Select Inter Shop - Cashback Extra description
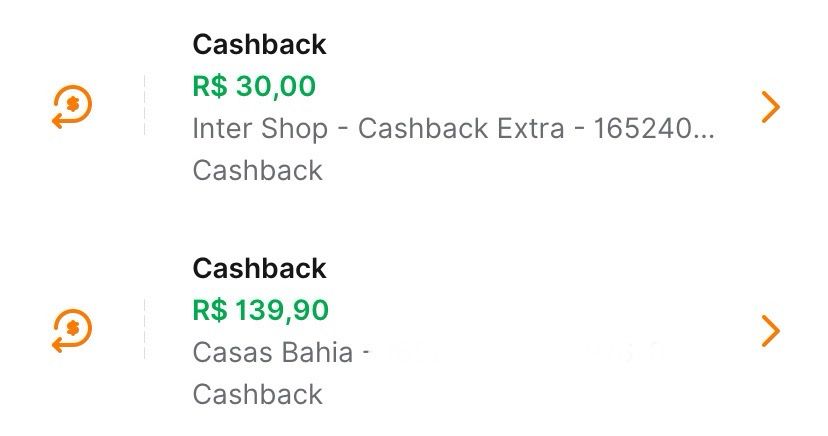Screen dimensions: 828x436 [x=390, y=129]
